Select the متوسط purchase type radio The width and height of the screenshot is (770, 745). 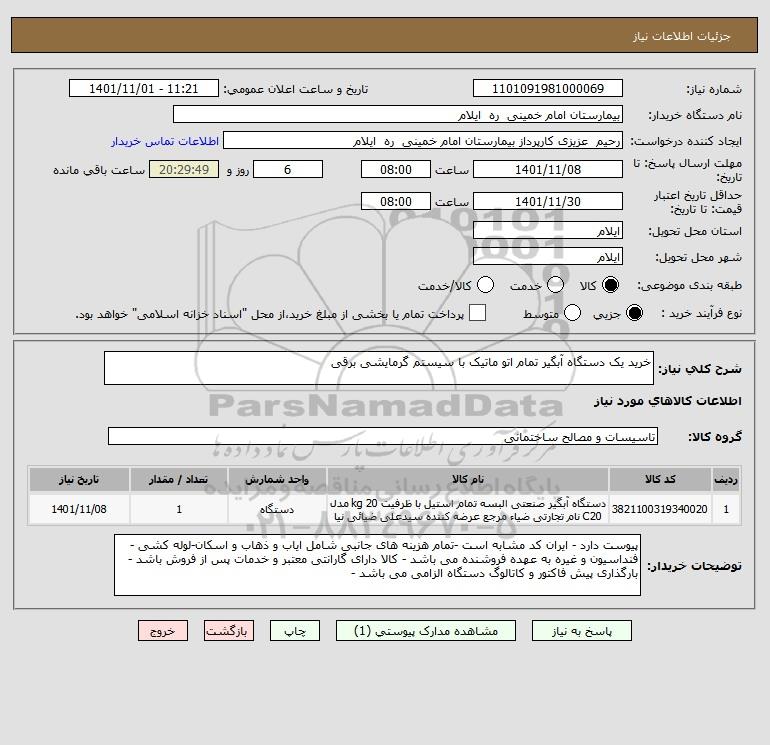tap(572, 313)
